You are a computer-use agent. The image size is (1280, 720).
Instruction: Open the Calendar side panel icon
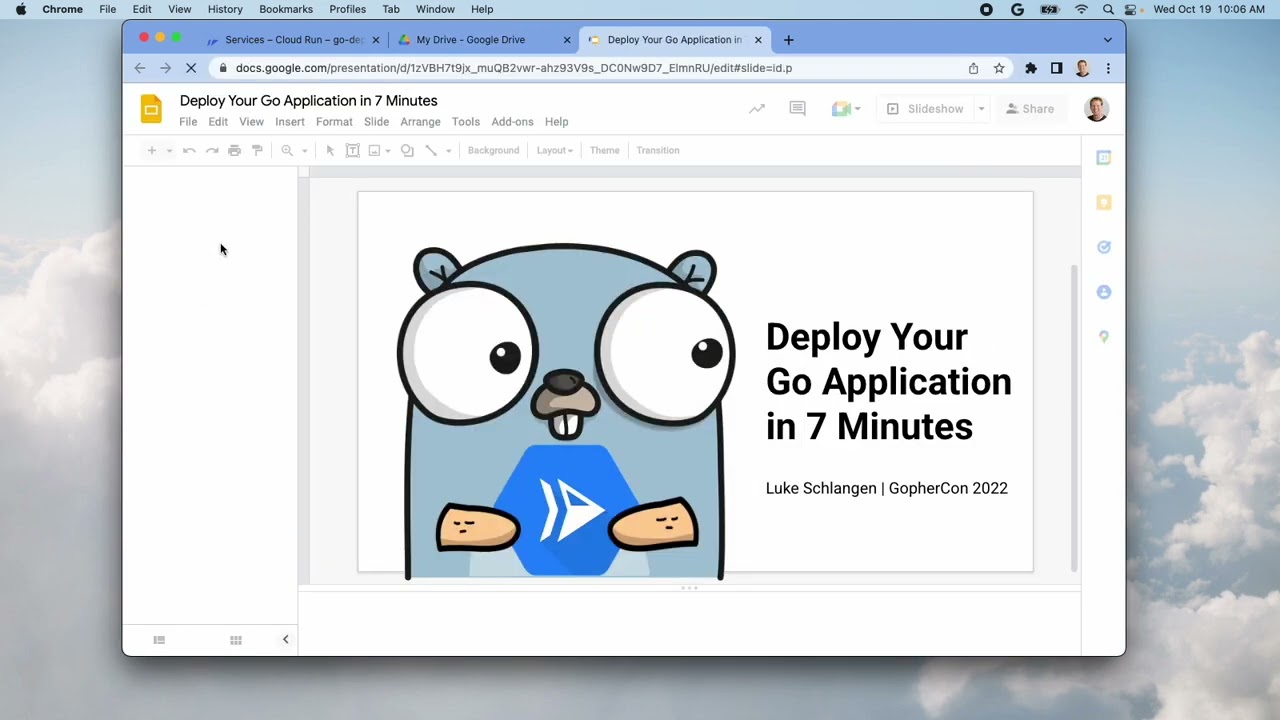1104,158
